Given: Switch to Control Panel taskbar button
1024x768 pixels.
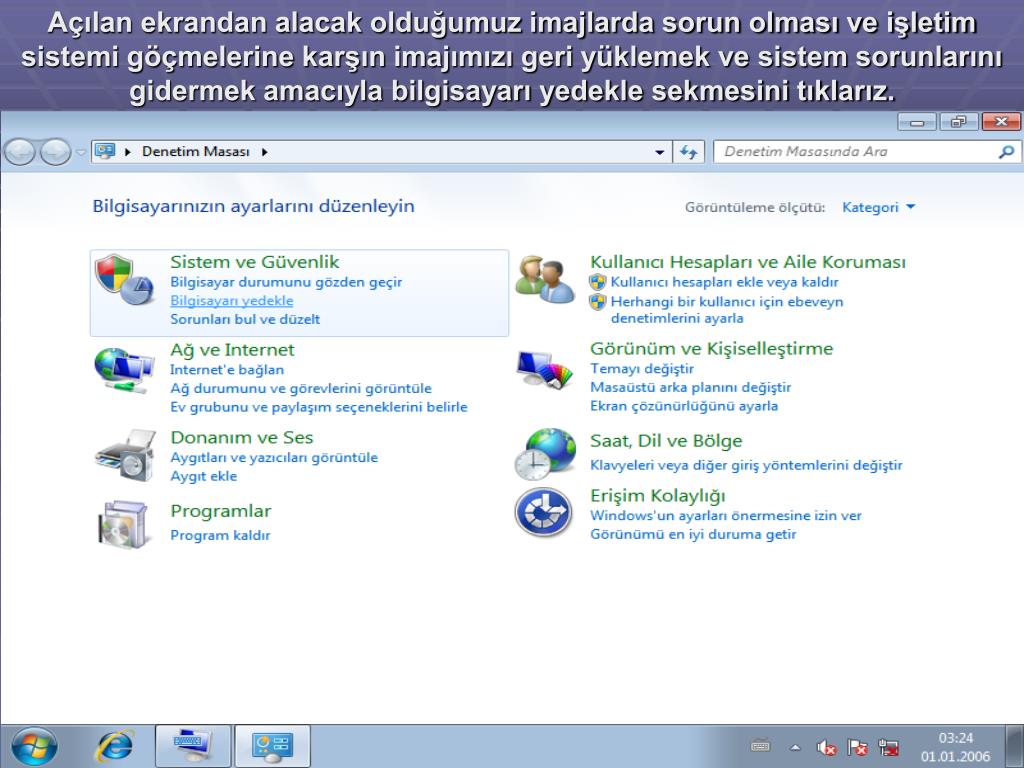Looking at the screenshot, I should click(272, 746).
